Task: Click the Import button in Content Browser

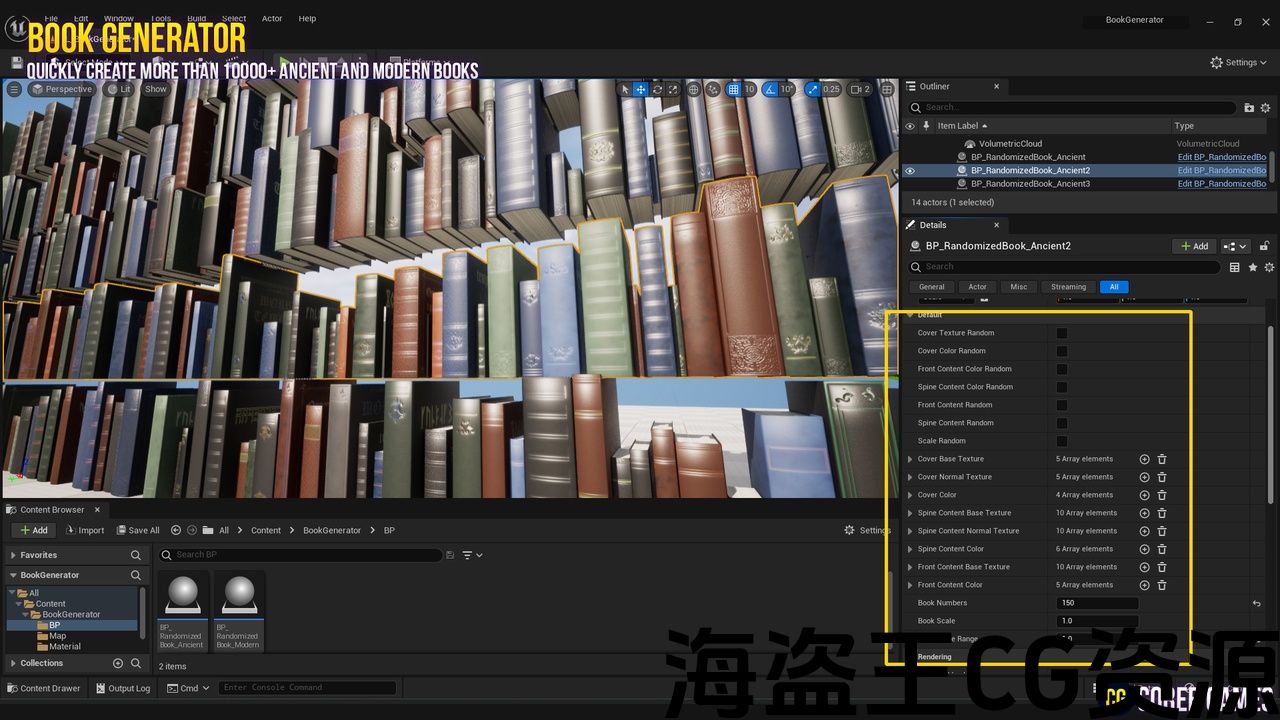Action: (x=85, y=530)
